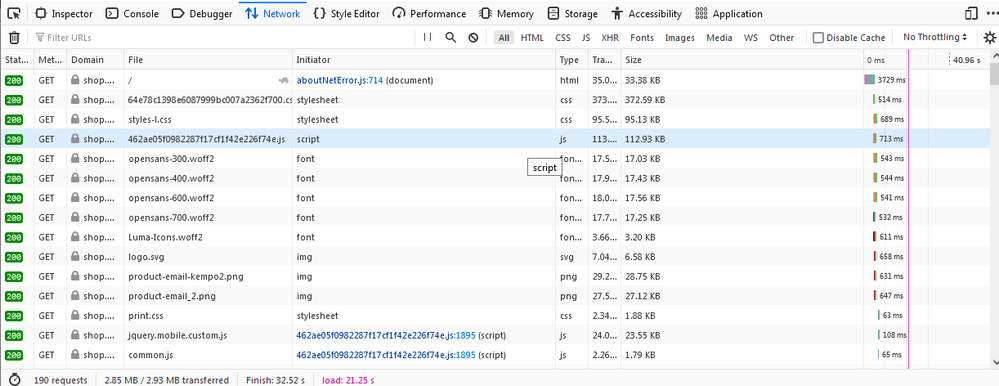This screenshot has width=999, height=386.
Task: Select the print.css request
Action: 495,315
